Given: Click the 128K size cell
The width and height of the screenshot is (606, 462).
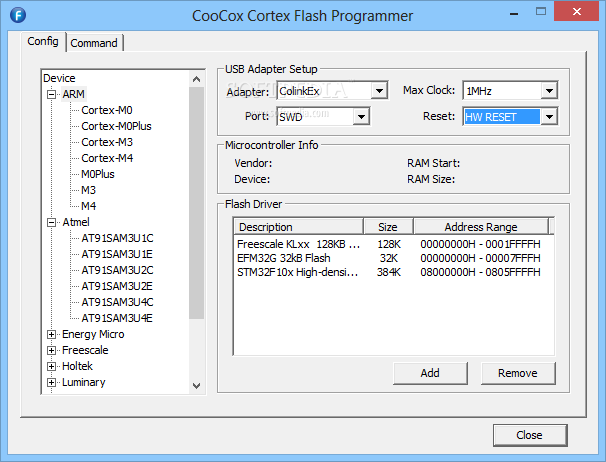Looking at the screenshot, I should 389,244.
